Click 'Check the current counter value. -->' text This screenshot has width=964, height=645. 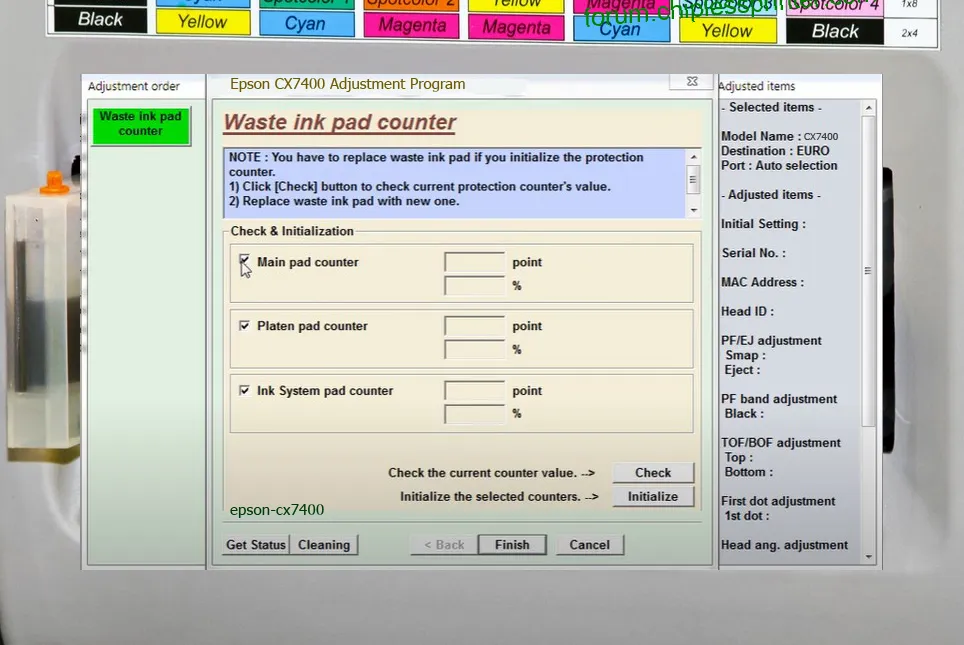coord(492,473)
